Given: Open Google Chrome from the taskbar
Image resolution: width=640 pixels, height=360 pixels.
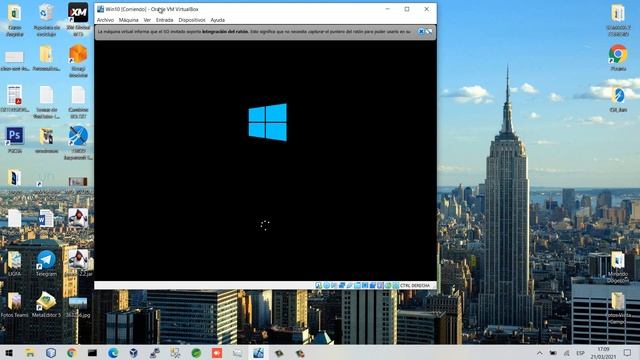Looking at the screenshot, I should 72,353.
